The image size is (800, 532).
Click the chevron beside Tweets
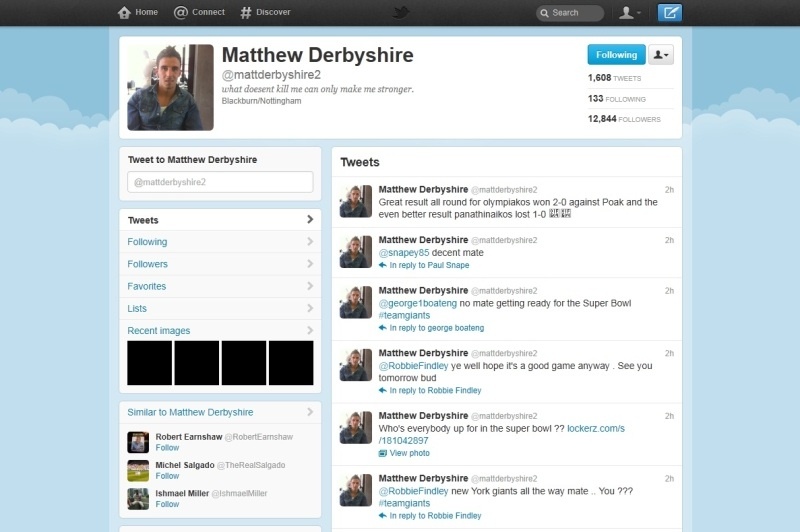point(310,219)
